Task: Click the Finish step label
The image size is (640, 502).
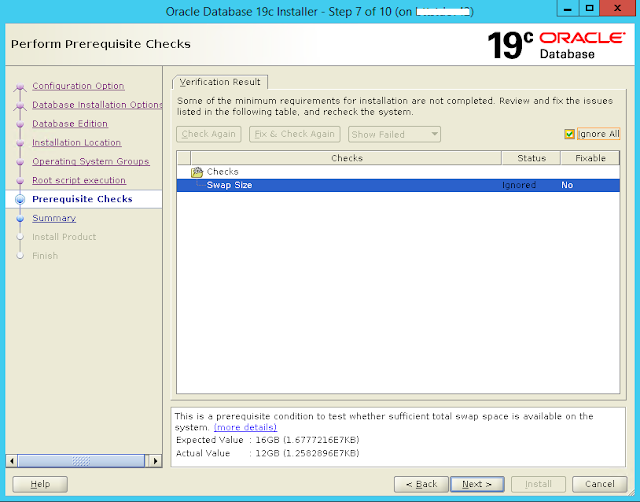Action: [x=45, y=256]
